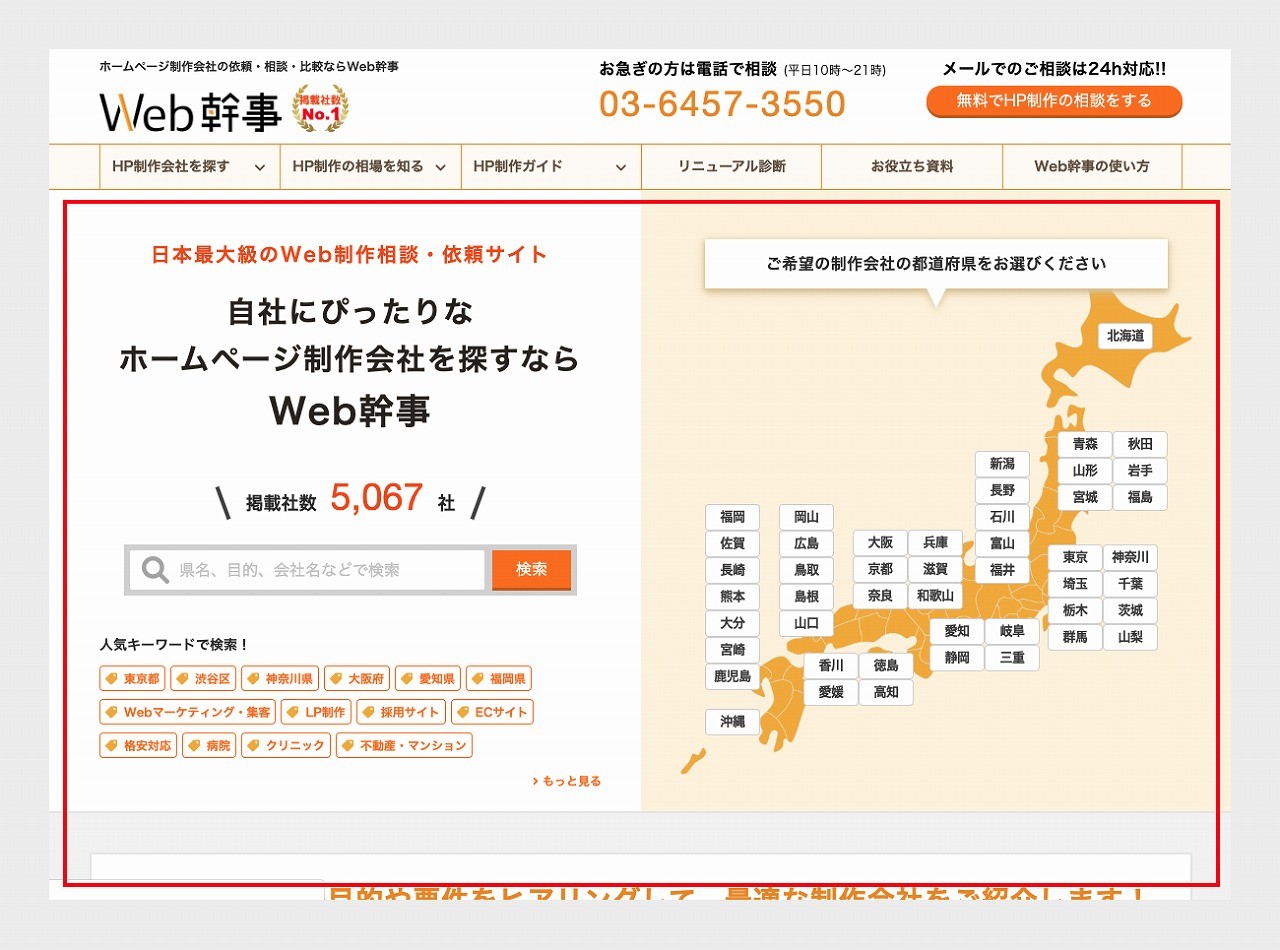Choose 愛知 on the map

(x=957, y=631)
